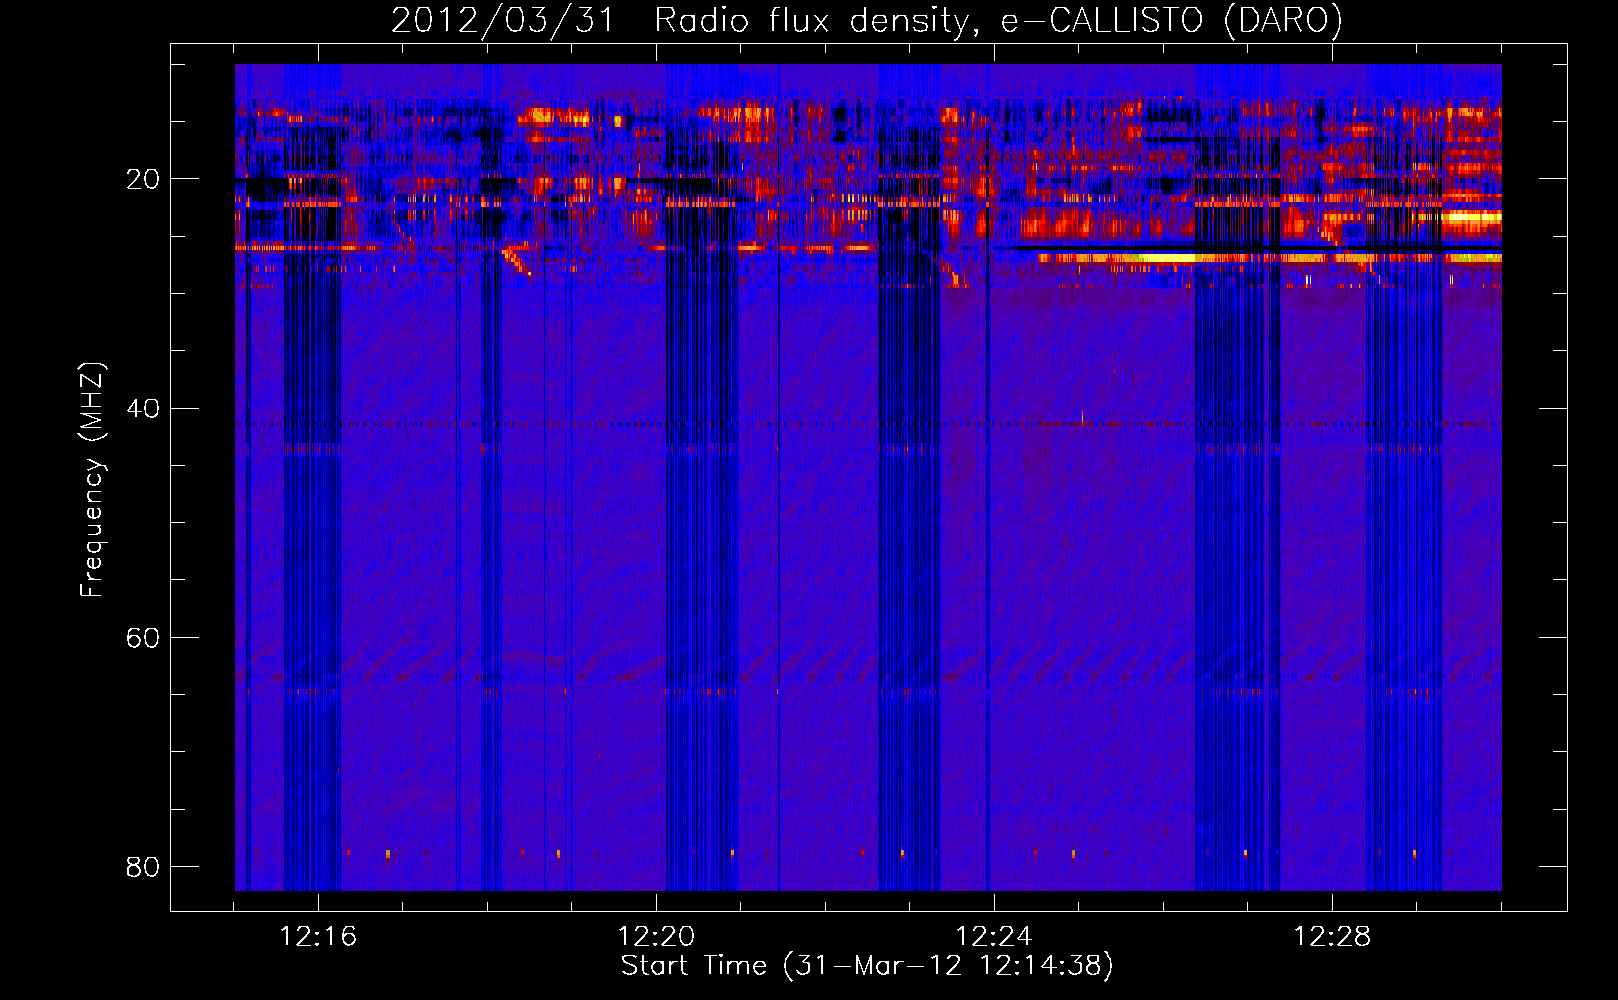1618x1000 pixels.
Task: Click the 12:28 time tick label
Action: click(x=1332, y=937)
